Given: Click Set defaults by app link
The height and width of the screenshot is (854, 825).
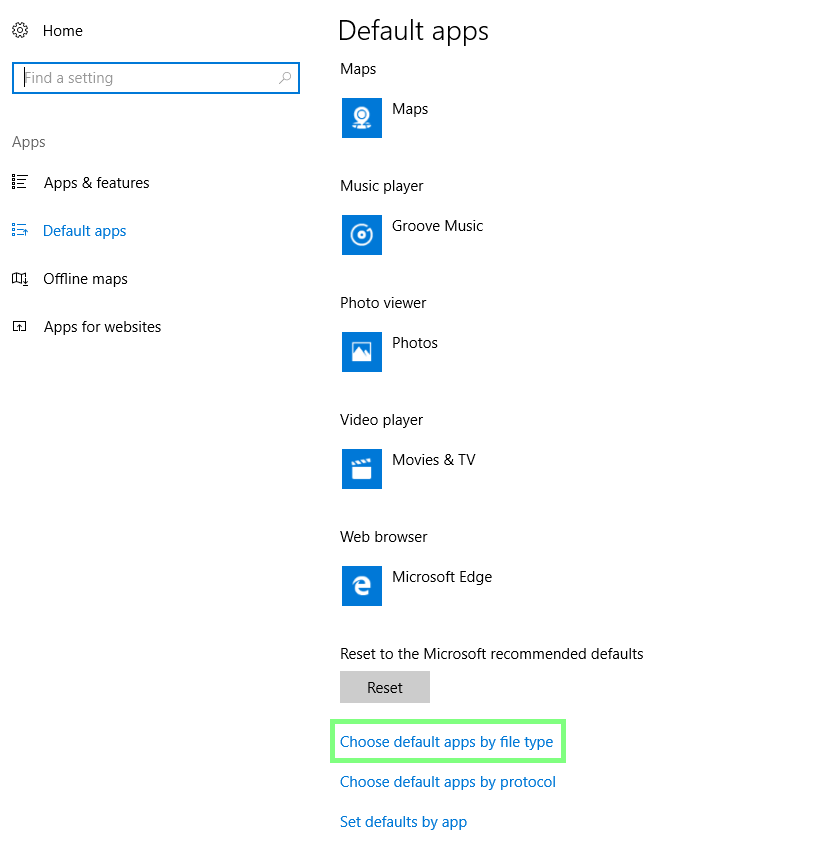Looking at the screenshot, I should click(x=404, y=822).
